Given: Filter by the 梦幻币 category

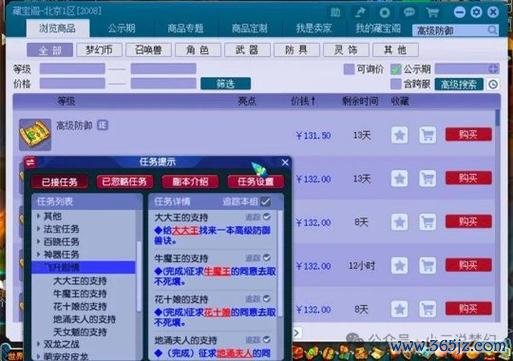Looking at the screenshot, I should point(99,50).
